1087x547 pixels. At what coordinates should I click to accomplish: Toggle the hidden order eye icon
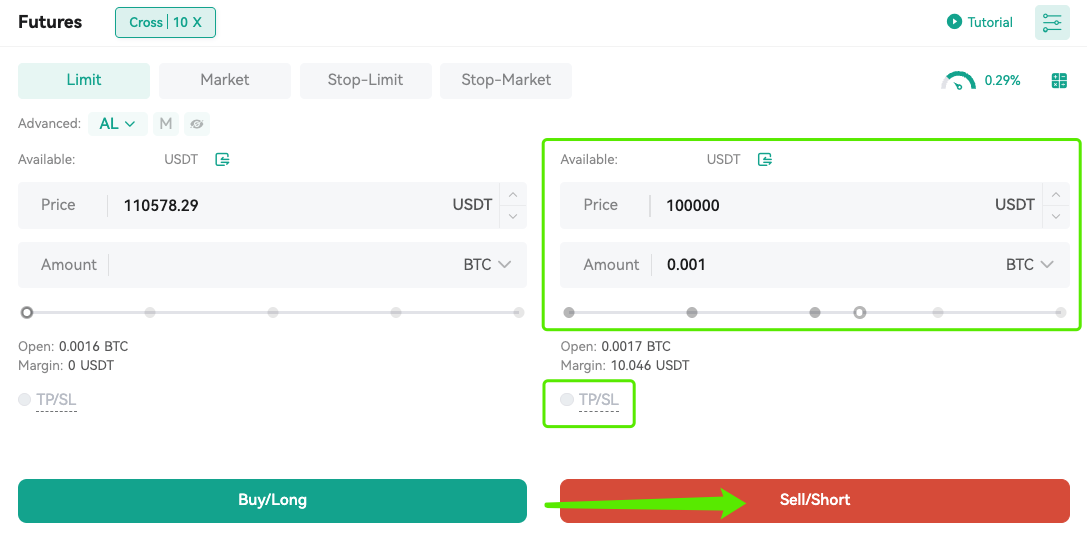[197, 123]
